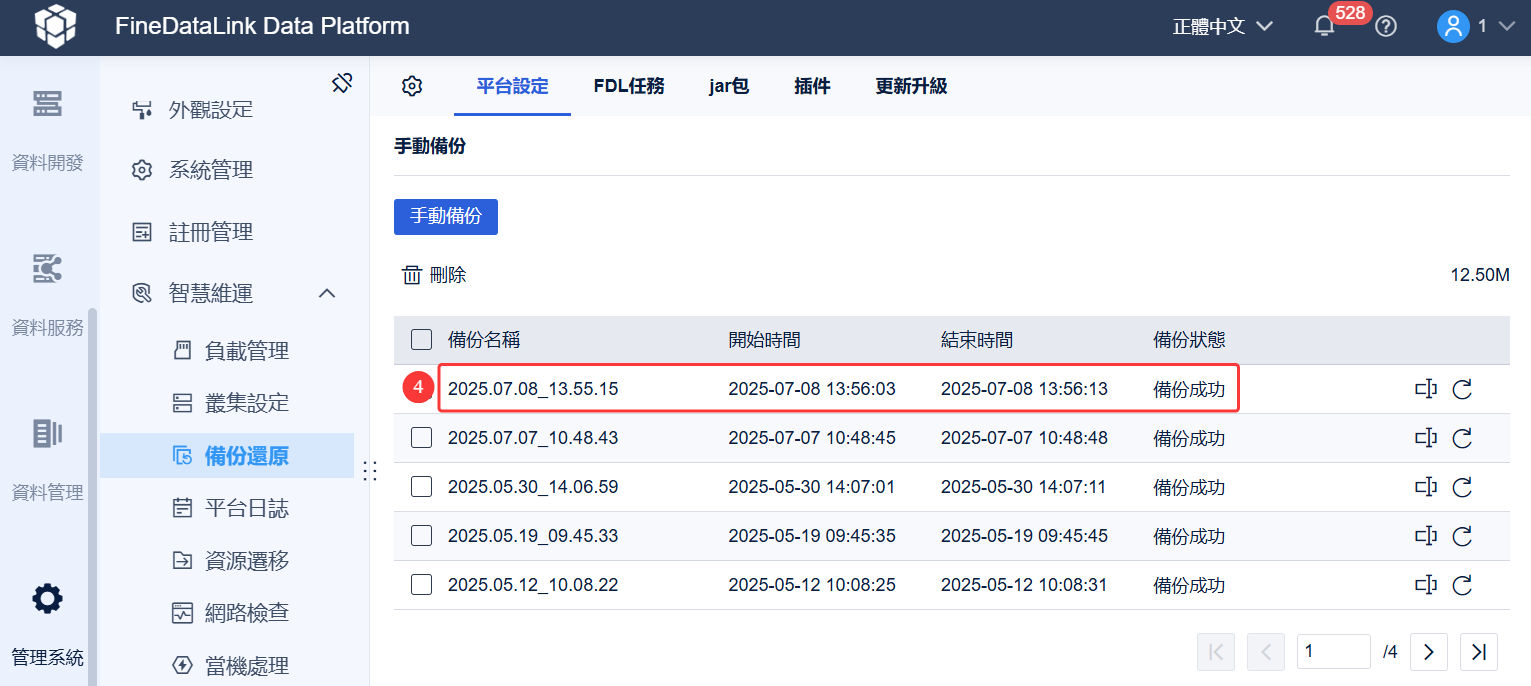Jump to the last page of backups
The width and height of the screenshot is (1531, 686).
pyautogui.click(x=1479, y=652)
